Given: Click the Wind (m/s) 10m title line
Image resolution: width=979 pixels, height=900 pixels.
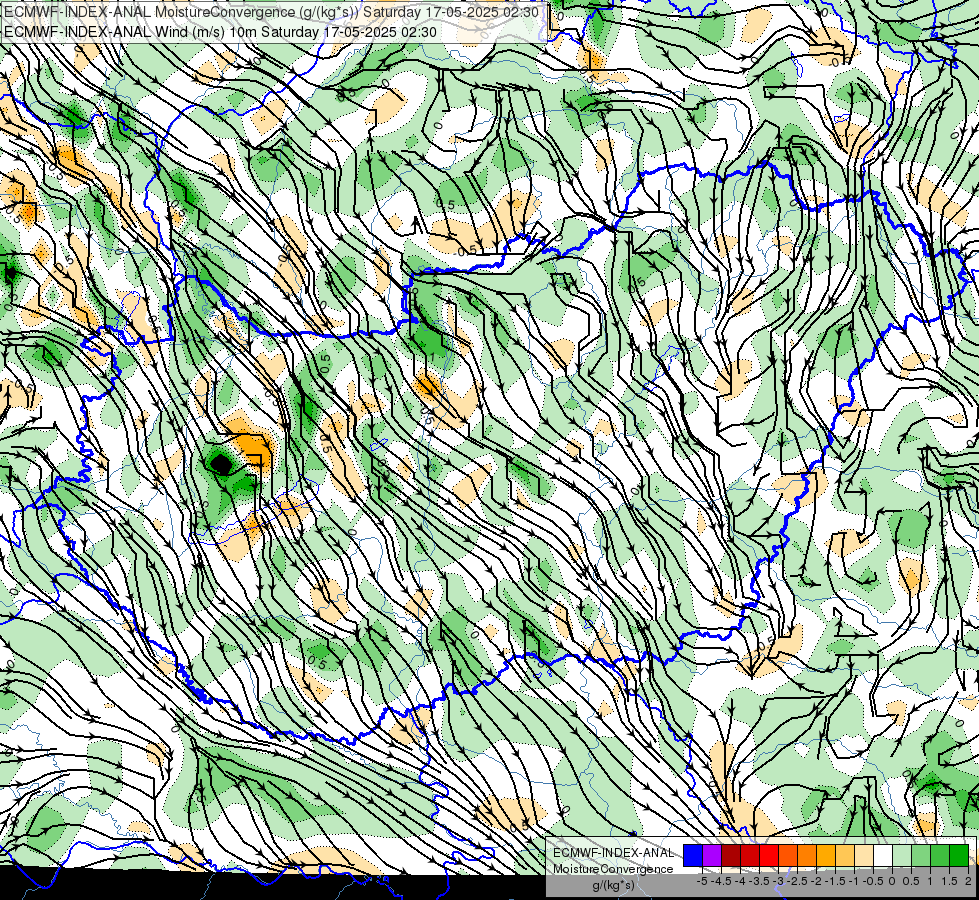Looking at the screenshot, I should pyautogui.click(x=220, y=32).
